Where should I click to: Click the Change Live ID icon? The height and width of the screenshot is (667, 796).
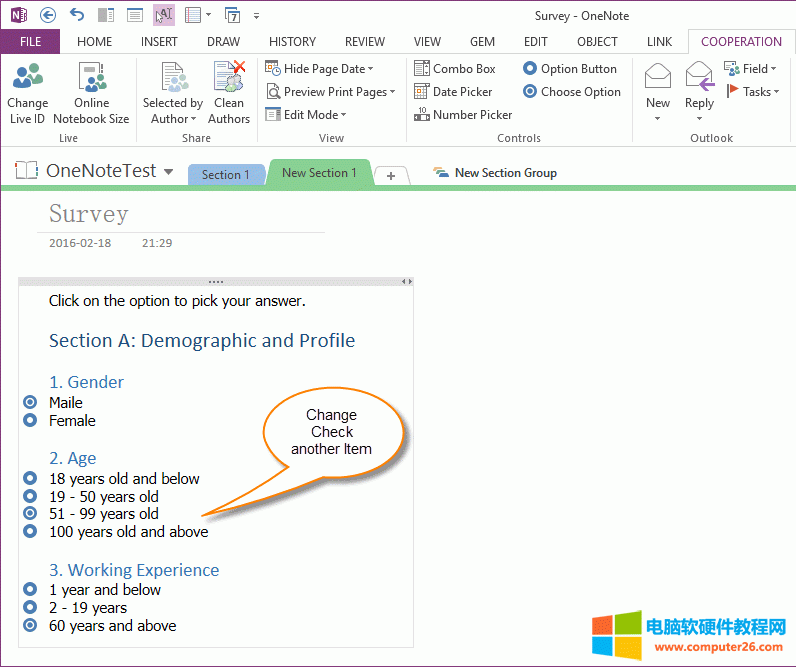coord(27,78)
